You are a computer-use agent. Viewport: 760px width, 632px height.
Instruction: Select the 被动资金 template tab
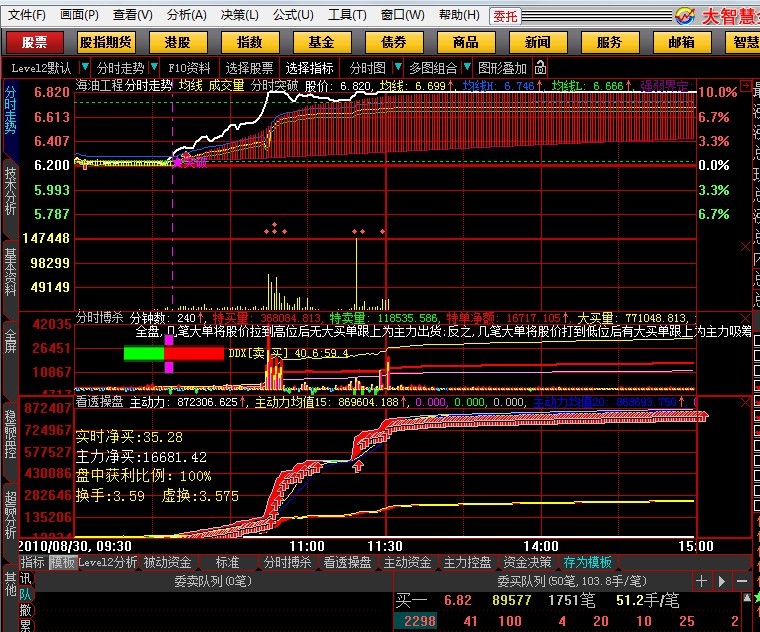click(x=168, y=562)
